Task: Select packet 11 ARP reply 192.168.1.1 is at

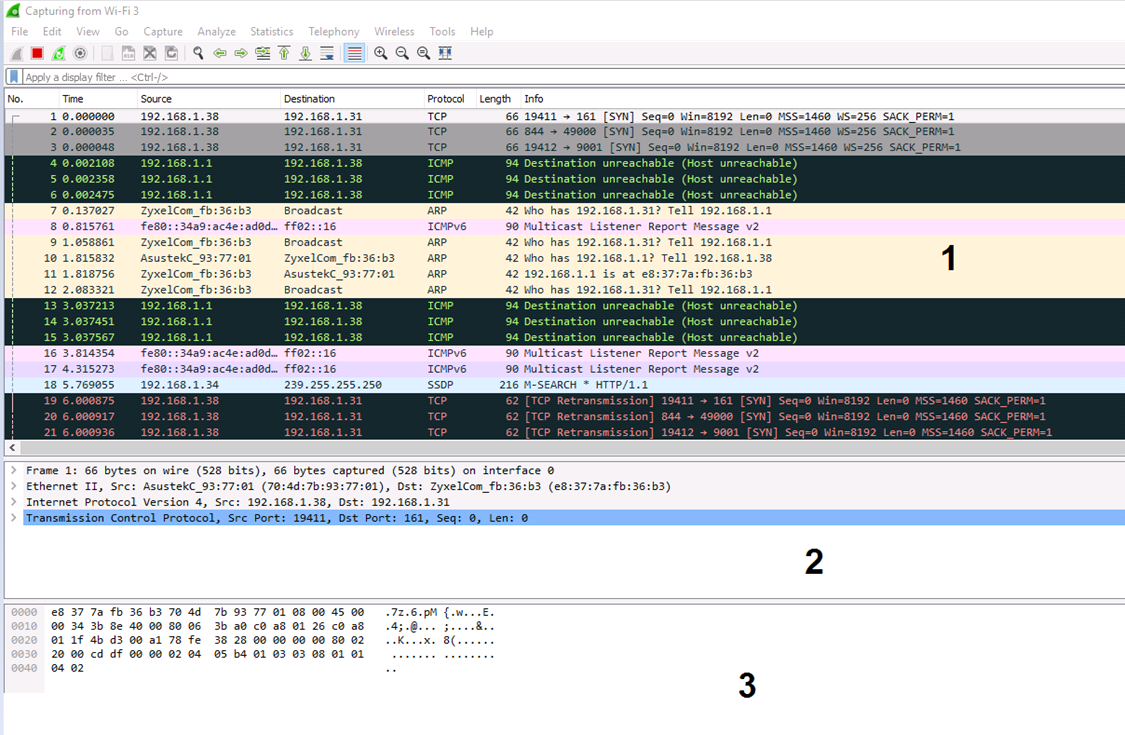Action: pyautogui.click(x=565, y=274)
